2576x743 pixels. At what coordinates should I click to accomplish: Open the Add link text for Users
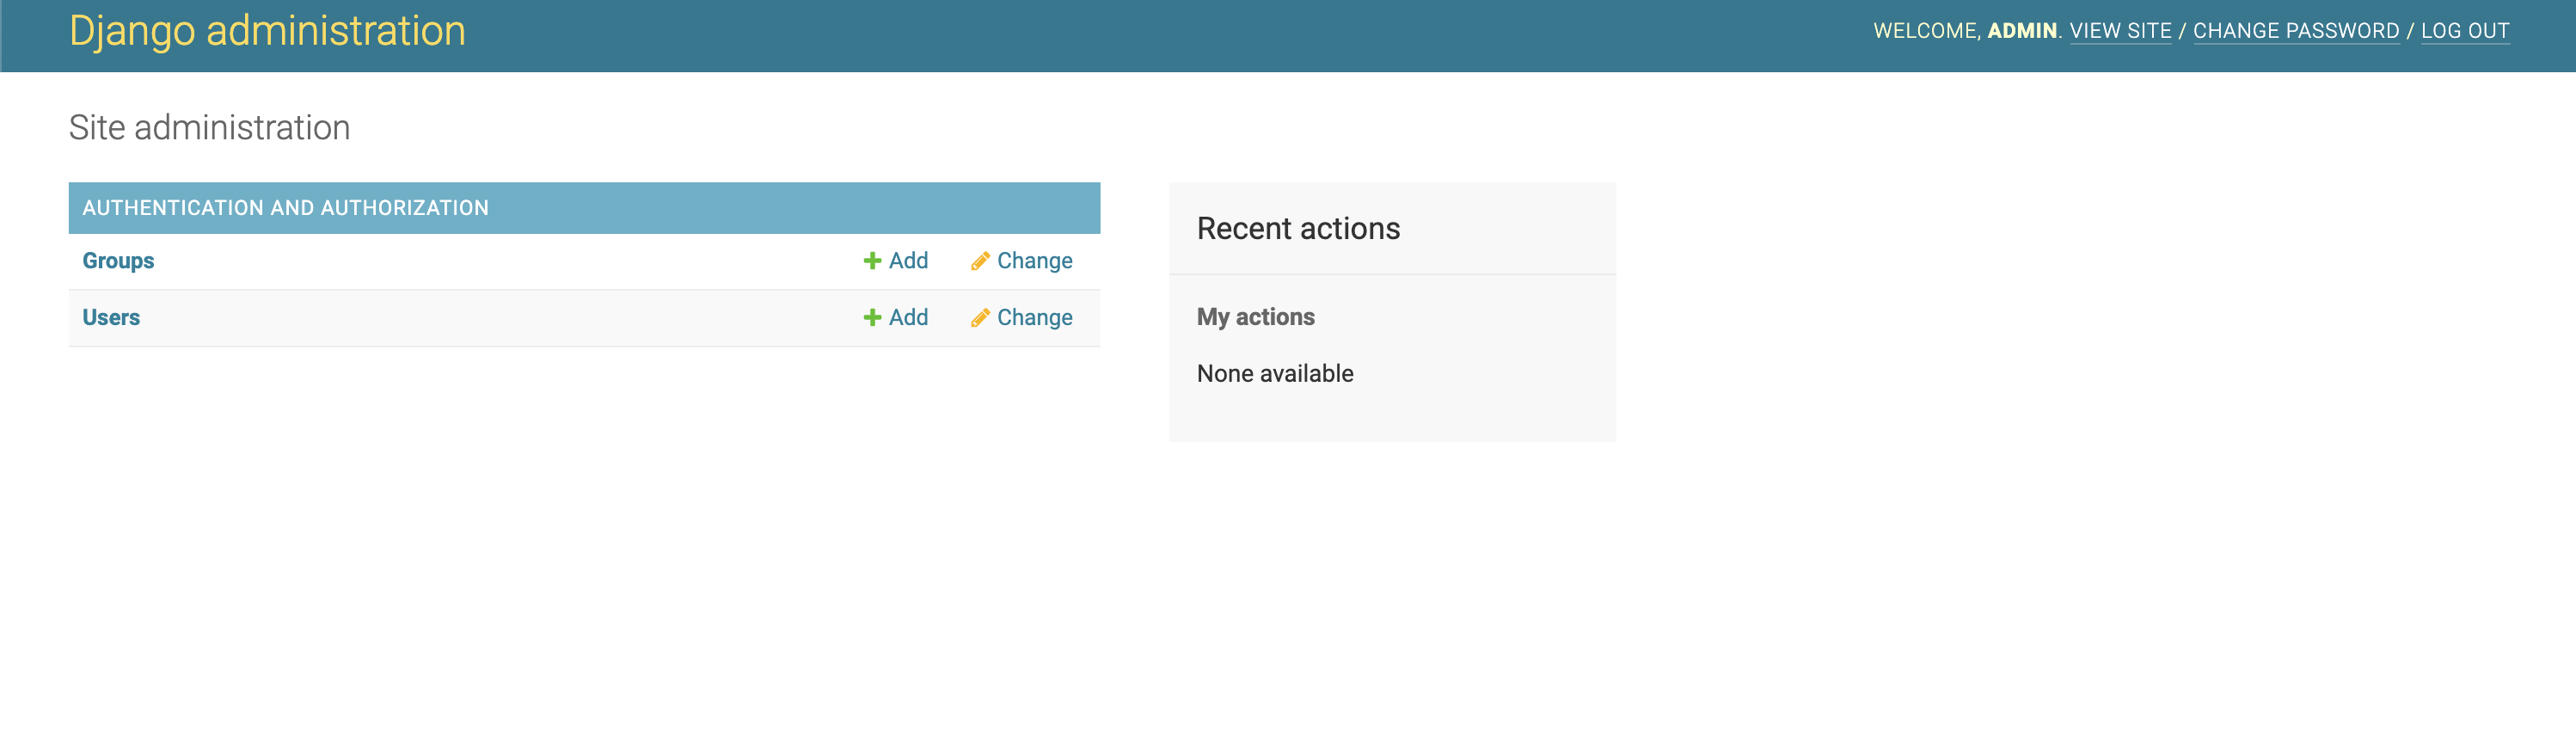pyautogui.click(x=908, y=318)
